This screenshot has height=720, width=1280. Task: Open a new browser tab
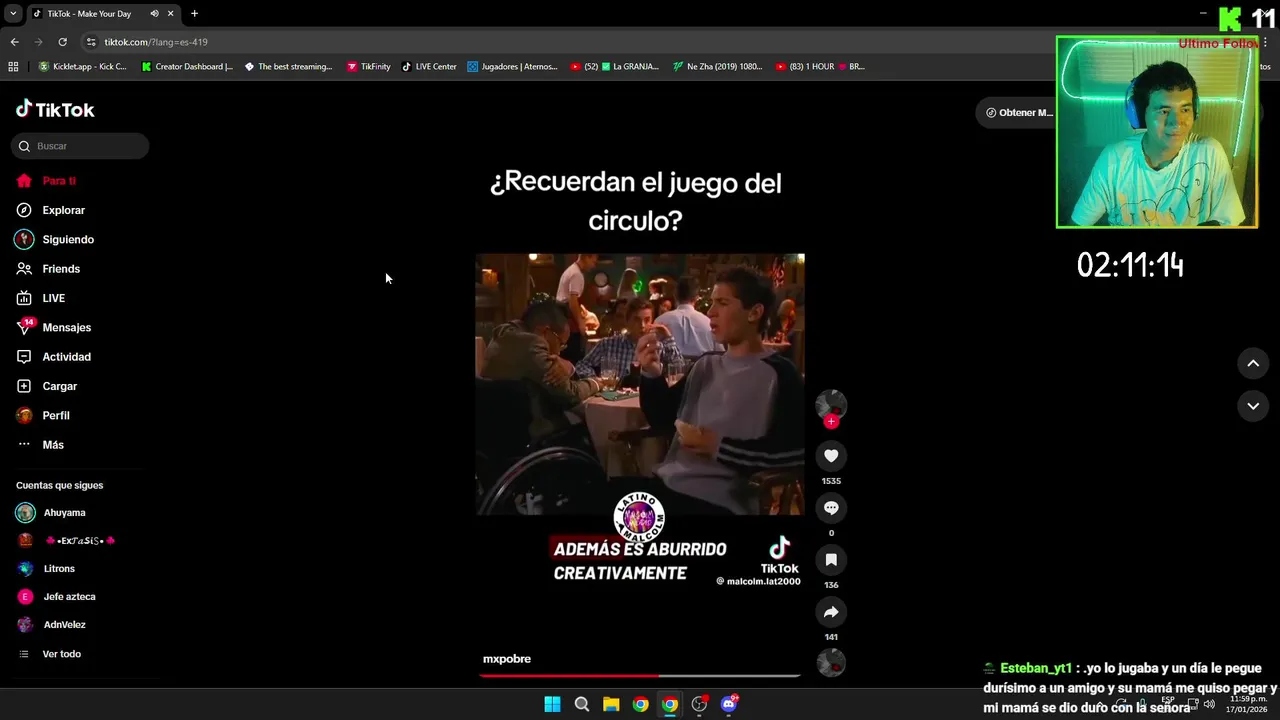pos(194,14)
